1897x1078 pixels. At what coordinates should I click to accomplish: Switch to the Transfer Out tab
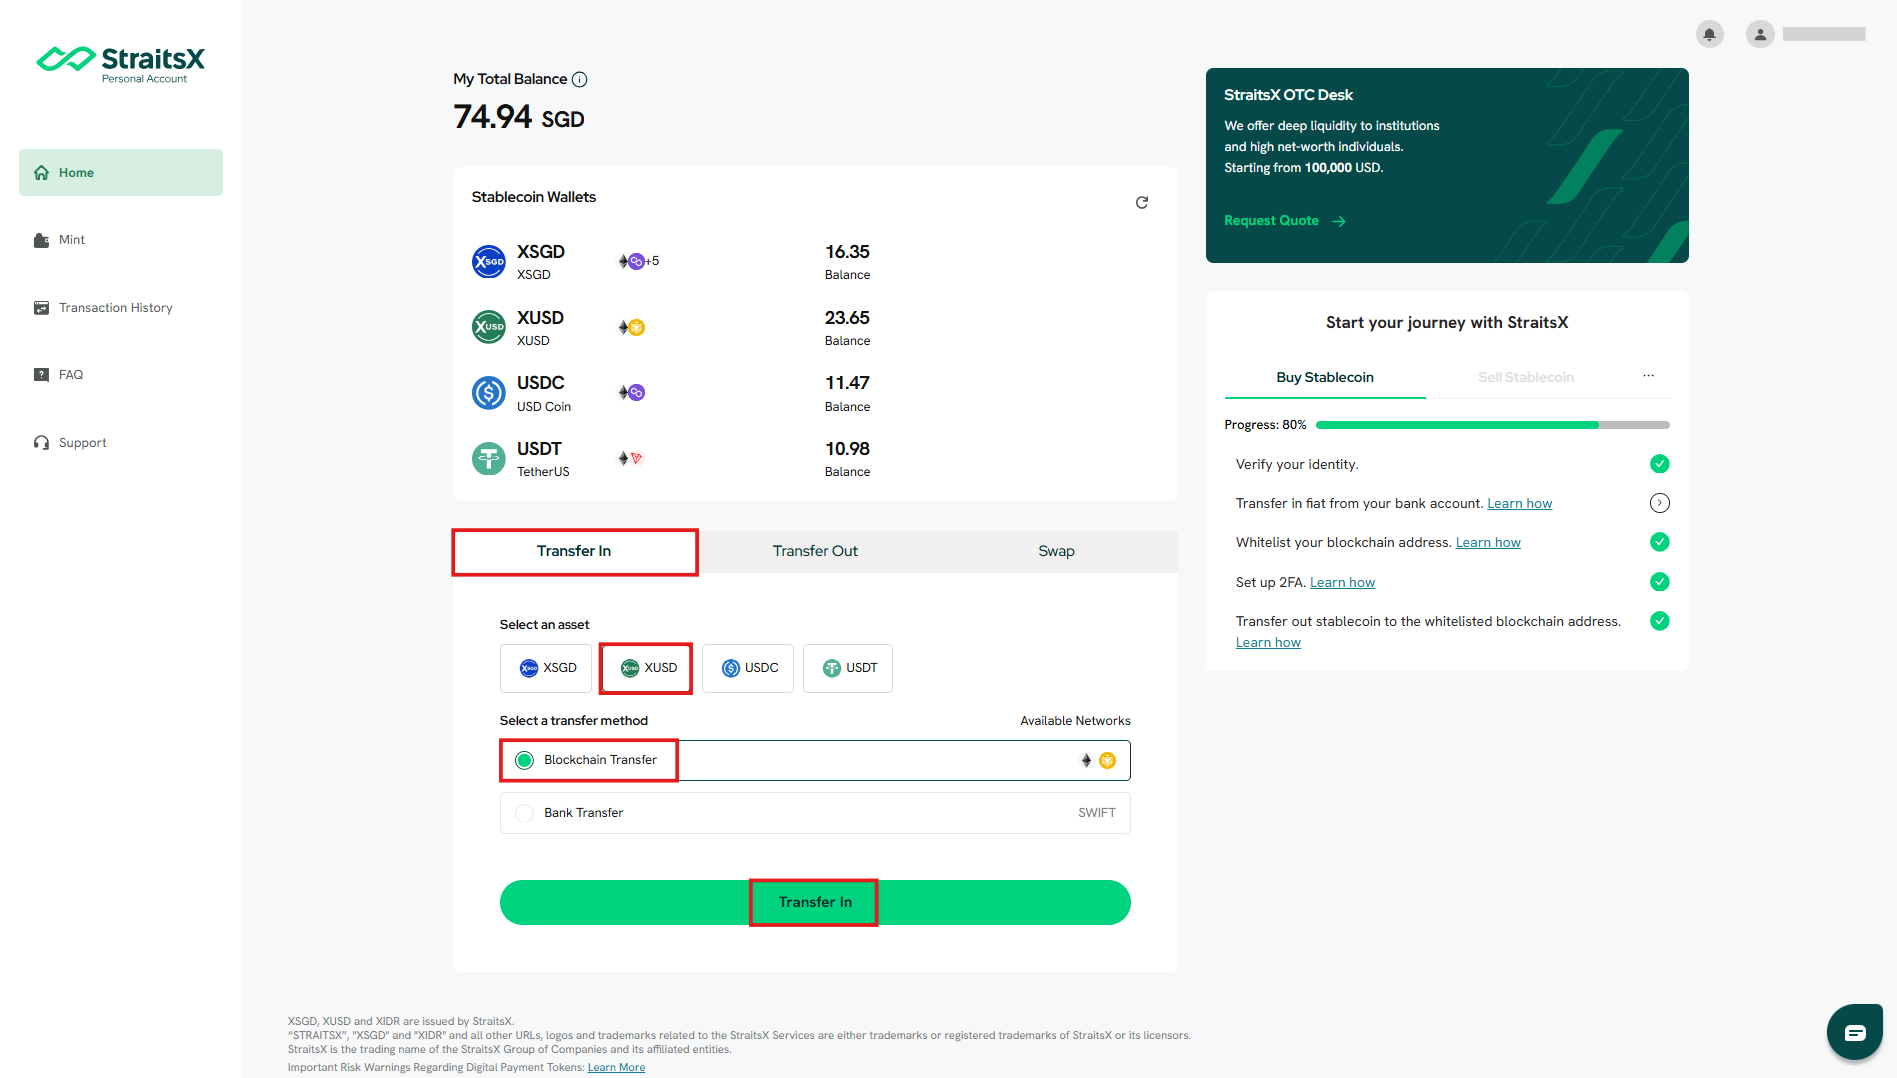815,552
